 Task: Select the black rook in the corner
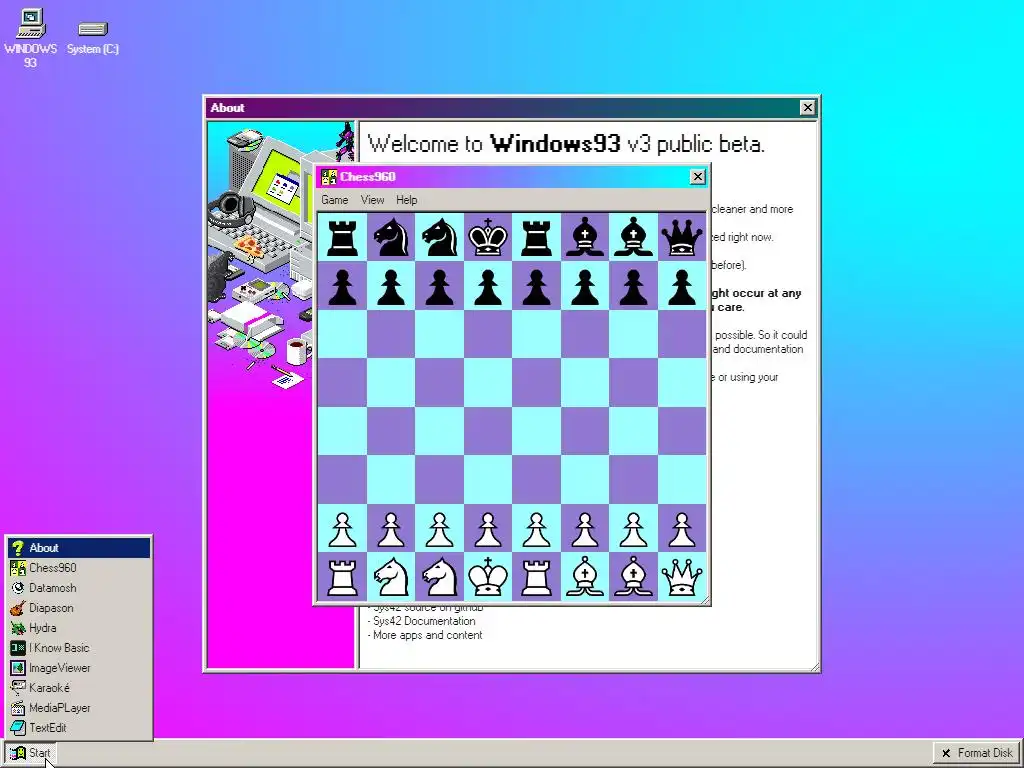[x=342, y=237]
